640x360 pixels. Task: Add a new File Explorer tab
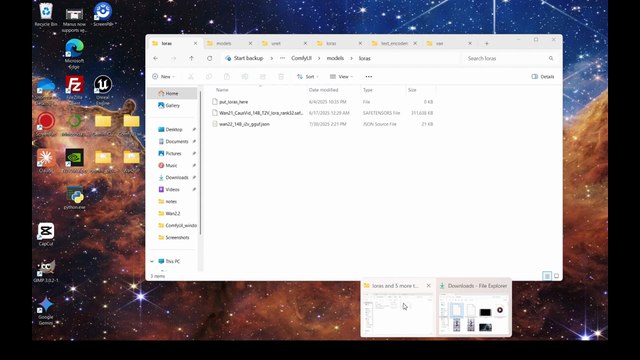487,43
